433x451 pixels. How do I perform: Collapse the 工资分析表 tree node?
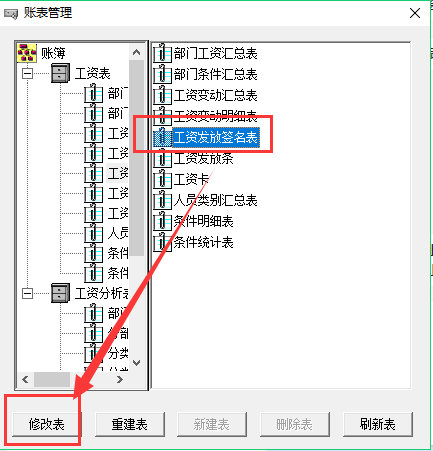point(28,293)
